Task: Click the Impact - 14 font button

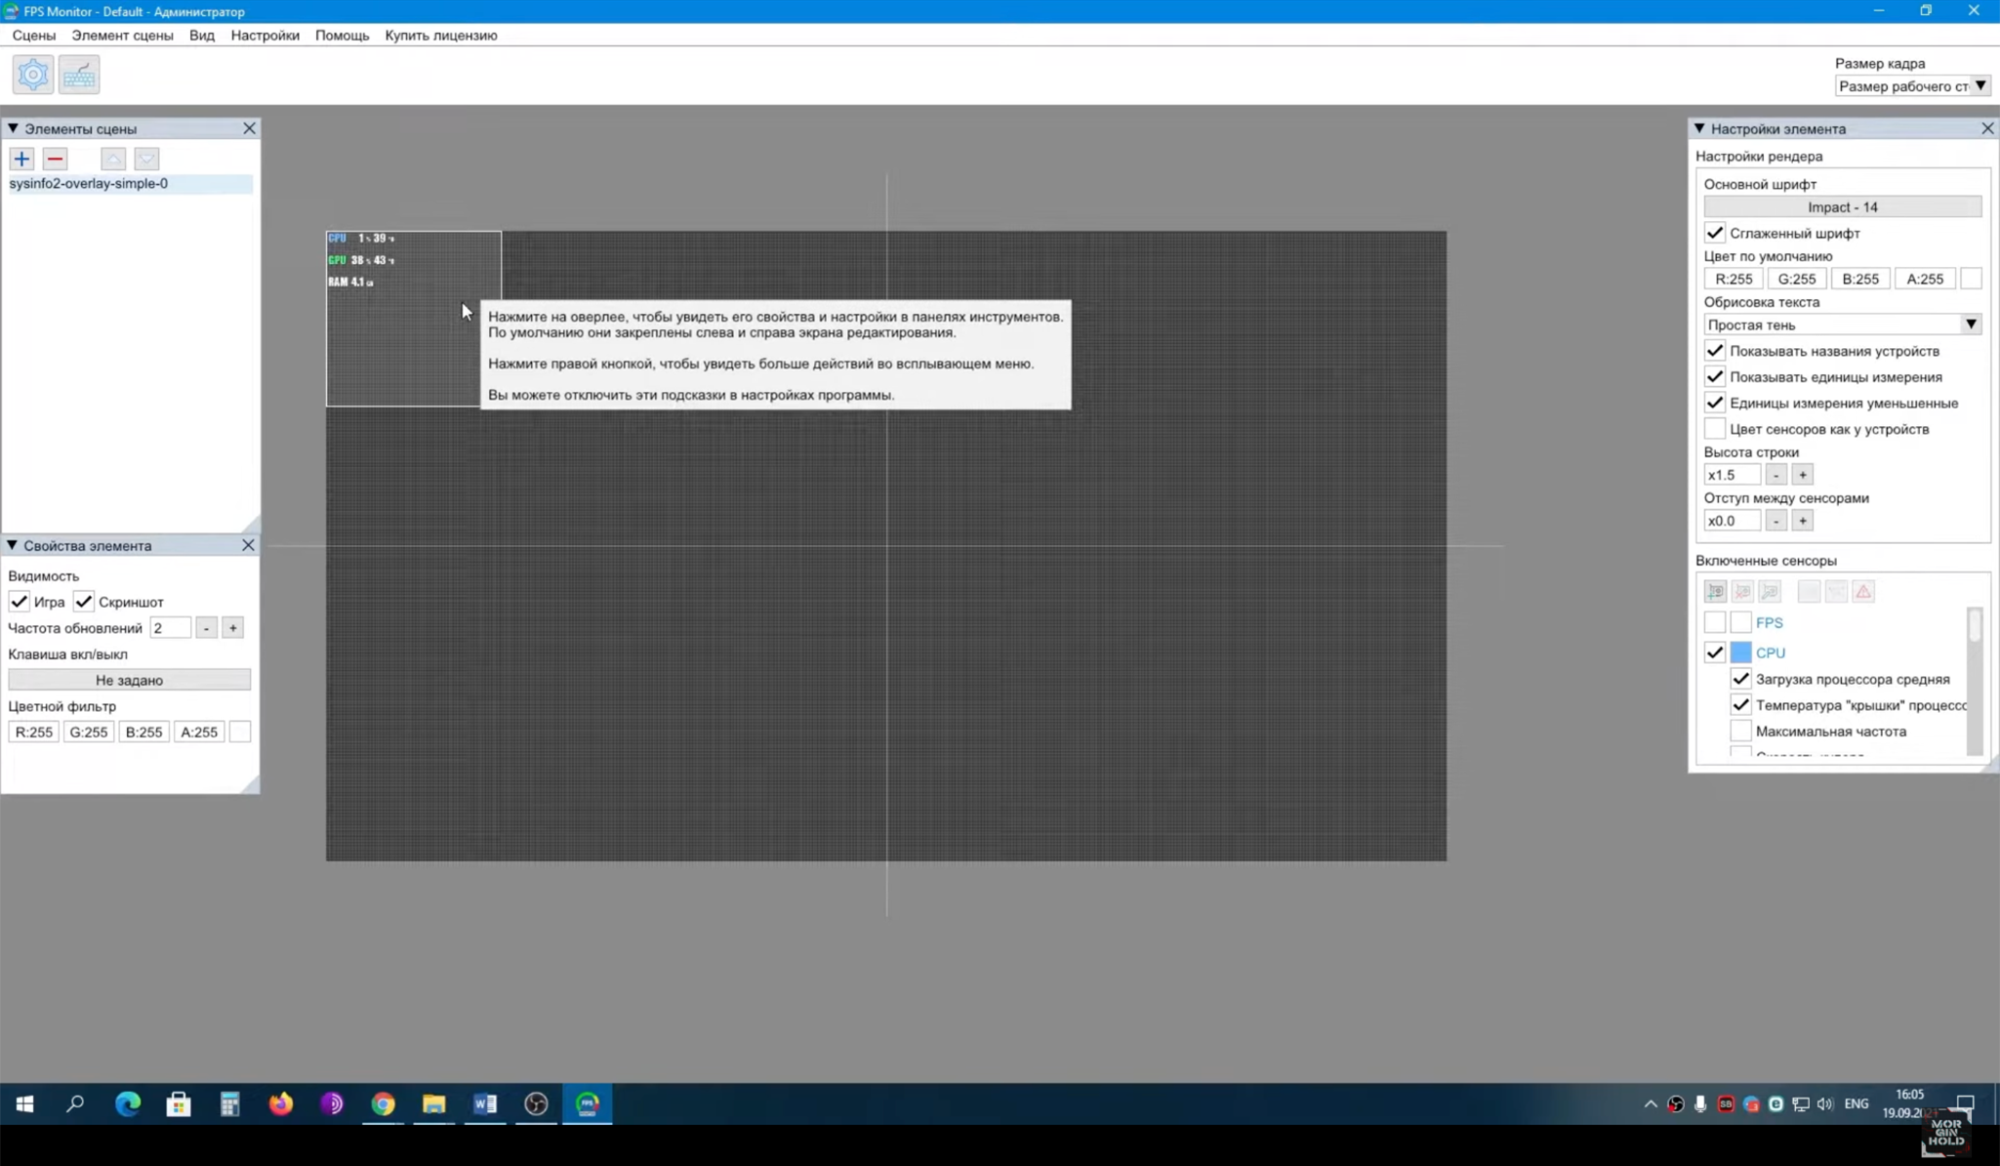Action: tap(1842, 207)
